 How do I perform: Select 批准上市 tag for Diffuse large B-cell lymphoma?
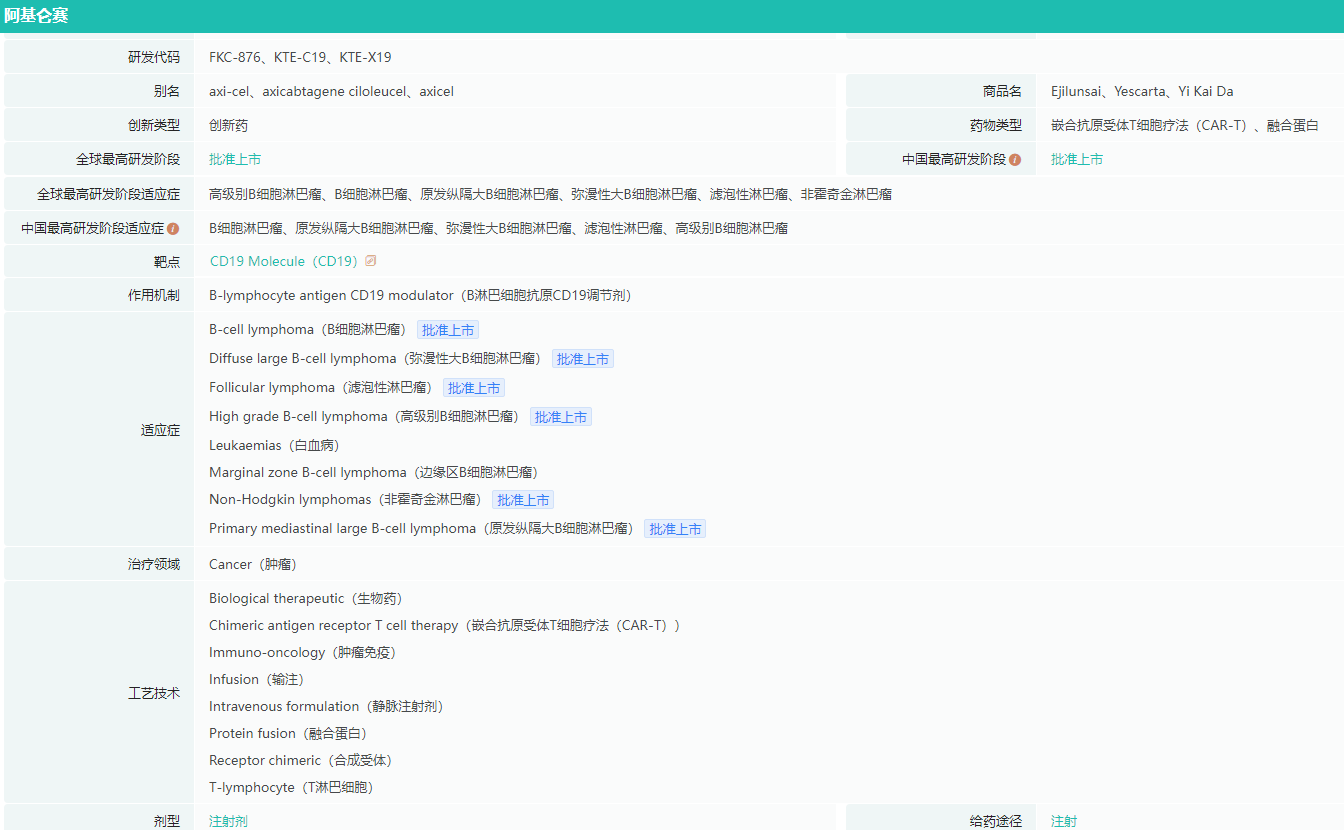(583, 359)
